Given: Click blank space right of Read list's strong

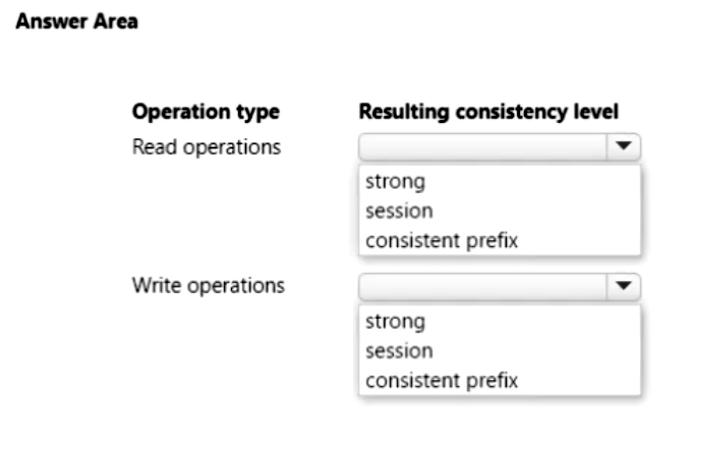Looking at the screenshot, I should click(x=532, y=181).
